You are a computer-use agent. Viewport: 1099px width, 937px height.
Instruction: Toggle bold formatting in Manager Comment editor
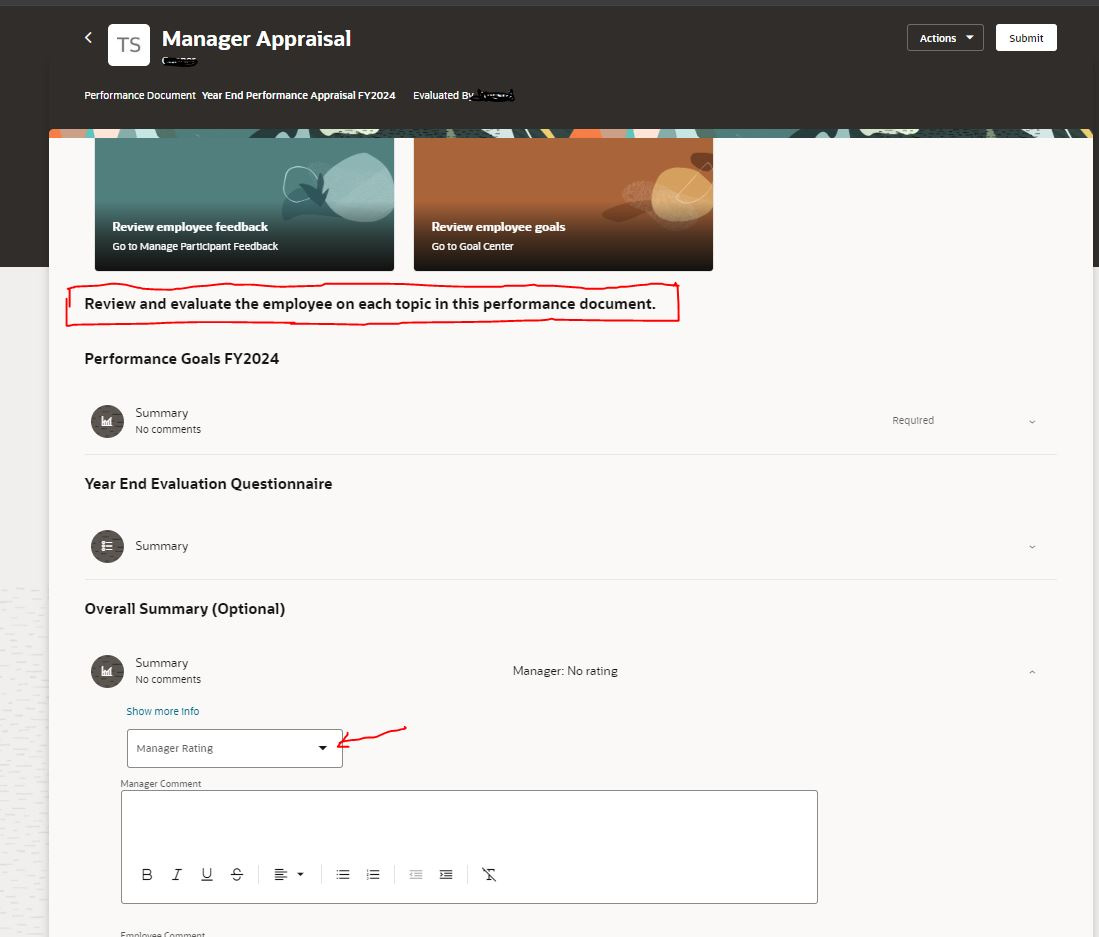point(147,874)
